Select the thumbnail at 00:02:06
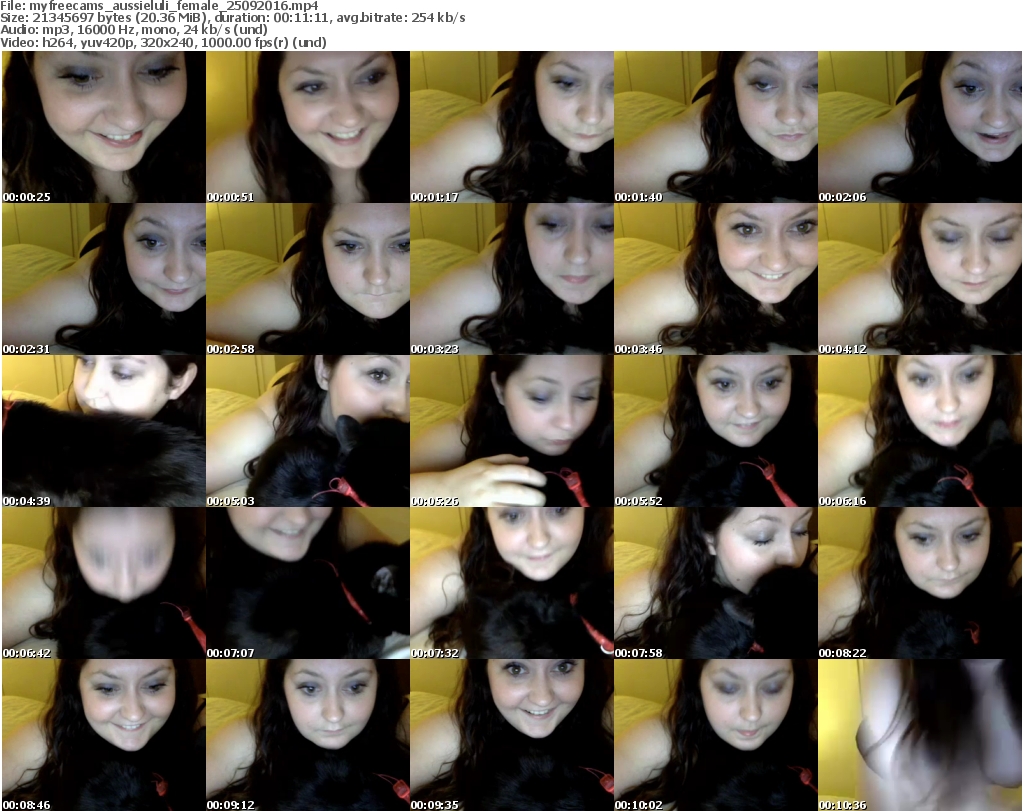This screenshot has width=1024, height=811. (919, 127)
